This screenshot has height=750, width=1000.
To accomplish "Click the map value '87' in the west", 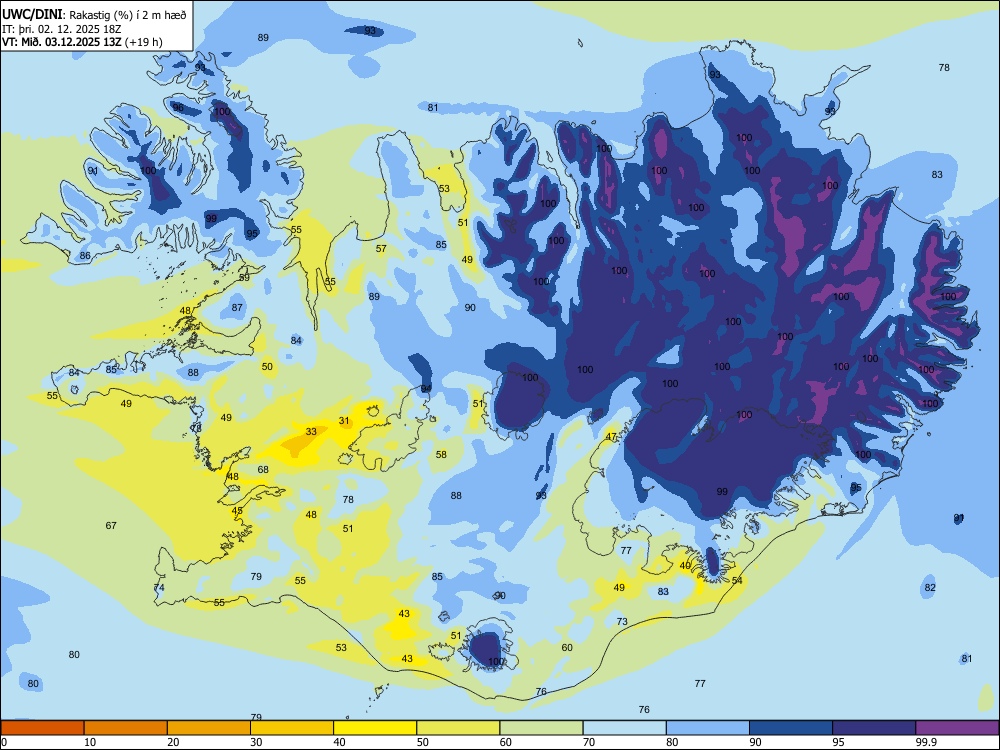I will pyautogui.click(x=237, y=307).
